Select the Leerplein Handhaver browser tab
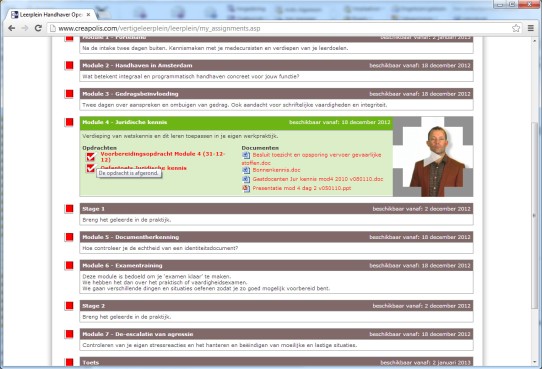 point(51,15)
